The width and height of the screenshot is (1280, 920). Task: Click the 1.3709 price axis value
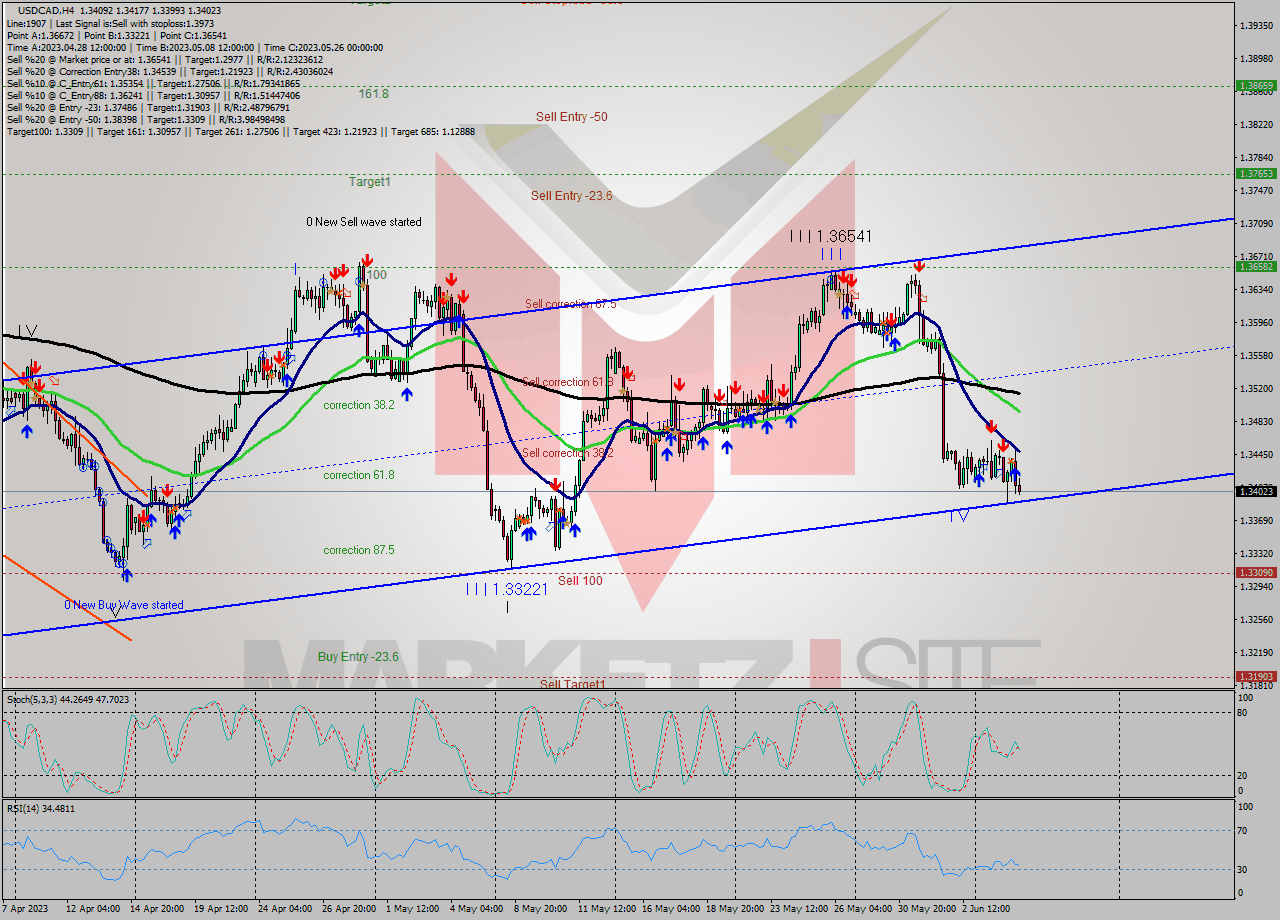(1256, 224)
